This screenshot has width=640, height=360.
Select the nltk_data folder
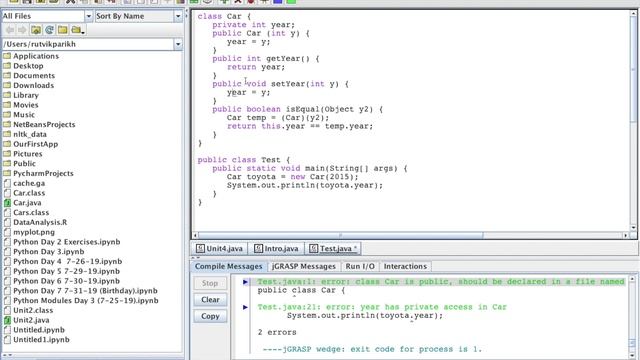[x=30, y=134]
